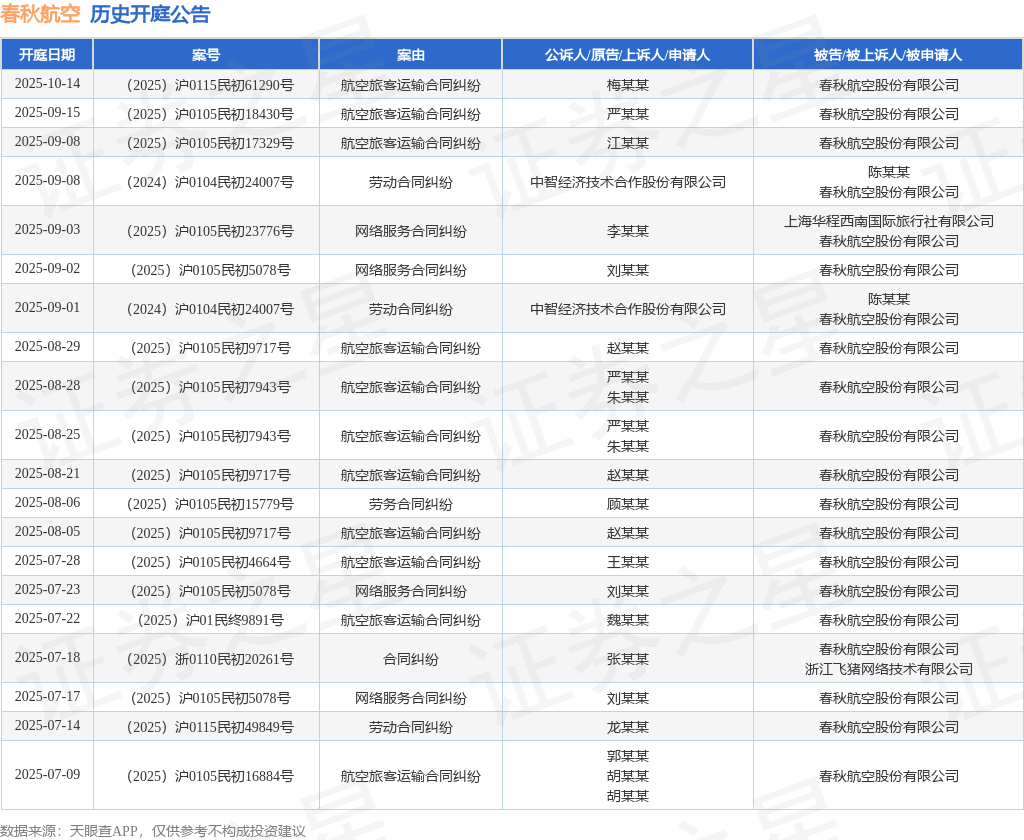
Task: Select case number 沪0105民初18430号
Action: tap(210, 114)
